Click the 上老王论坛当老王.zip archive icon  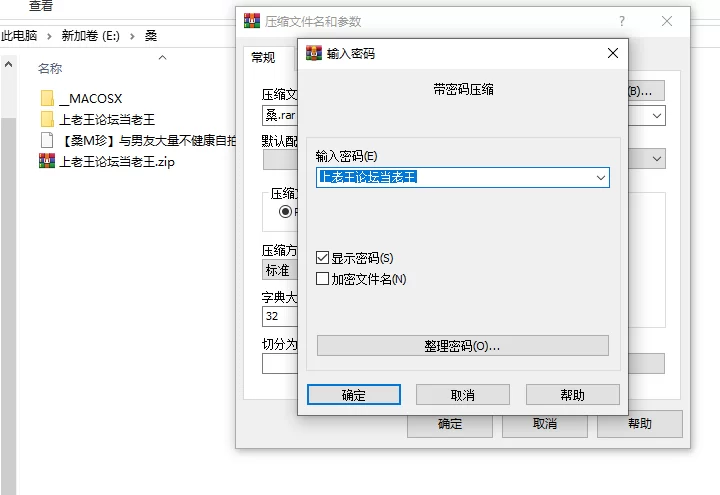coord(47,161)
